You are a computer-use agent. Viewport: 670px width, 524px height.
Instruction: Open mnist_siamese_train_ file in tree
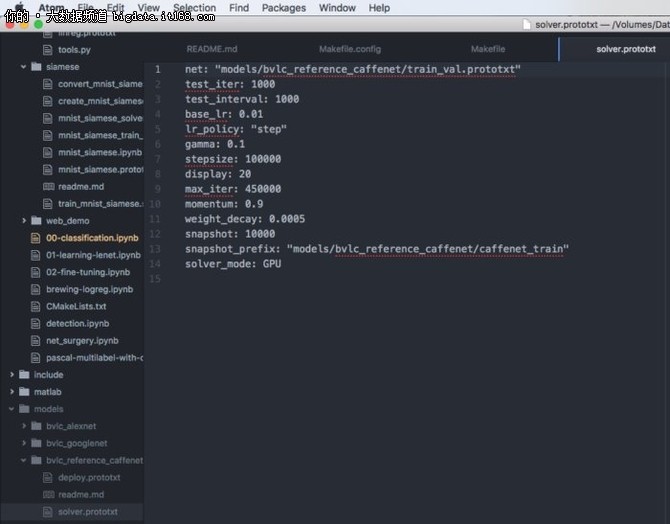tap(100, 135)
